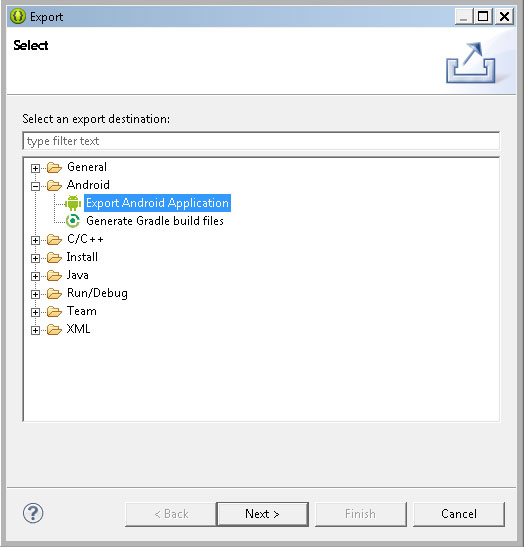This screenshot has height=547, width=524.
Task: Select the Run/Debug tree label
Action: pos(97,293)
